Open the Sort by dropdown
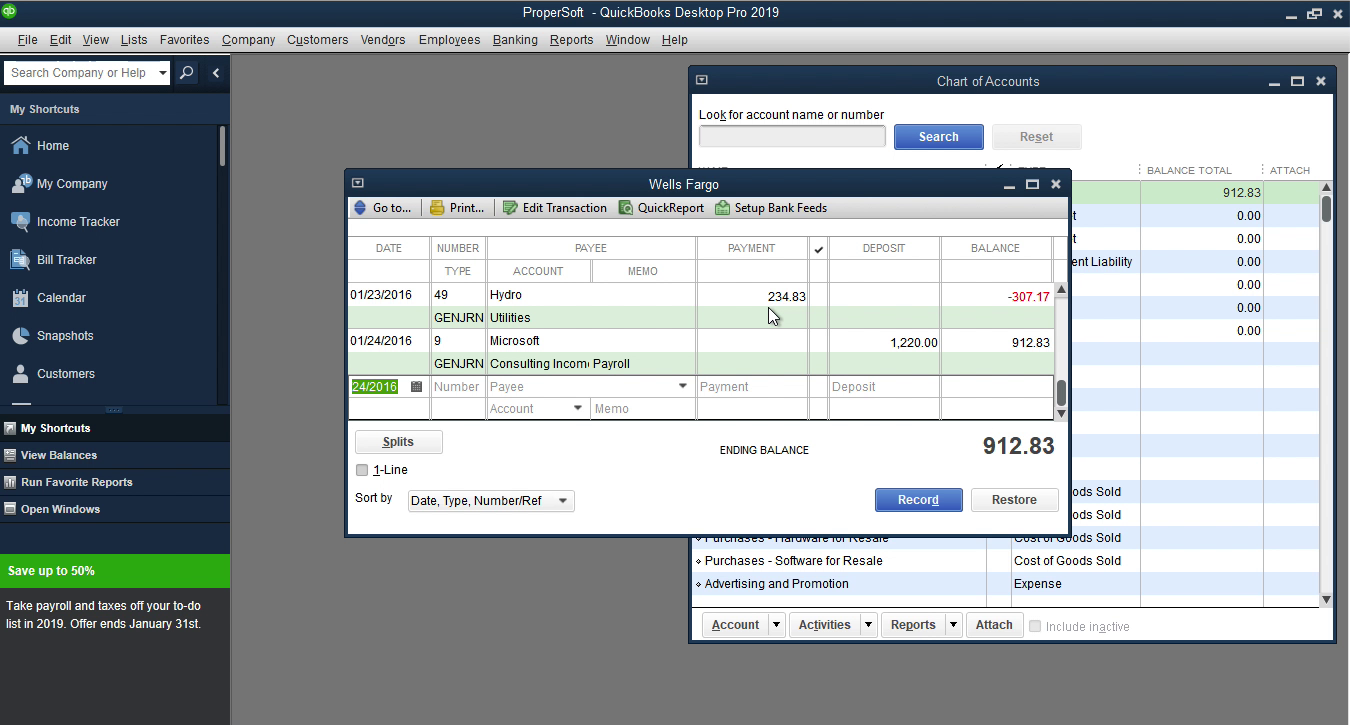Screen dimensions: 1350x725 click(562, 501)
